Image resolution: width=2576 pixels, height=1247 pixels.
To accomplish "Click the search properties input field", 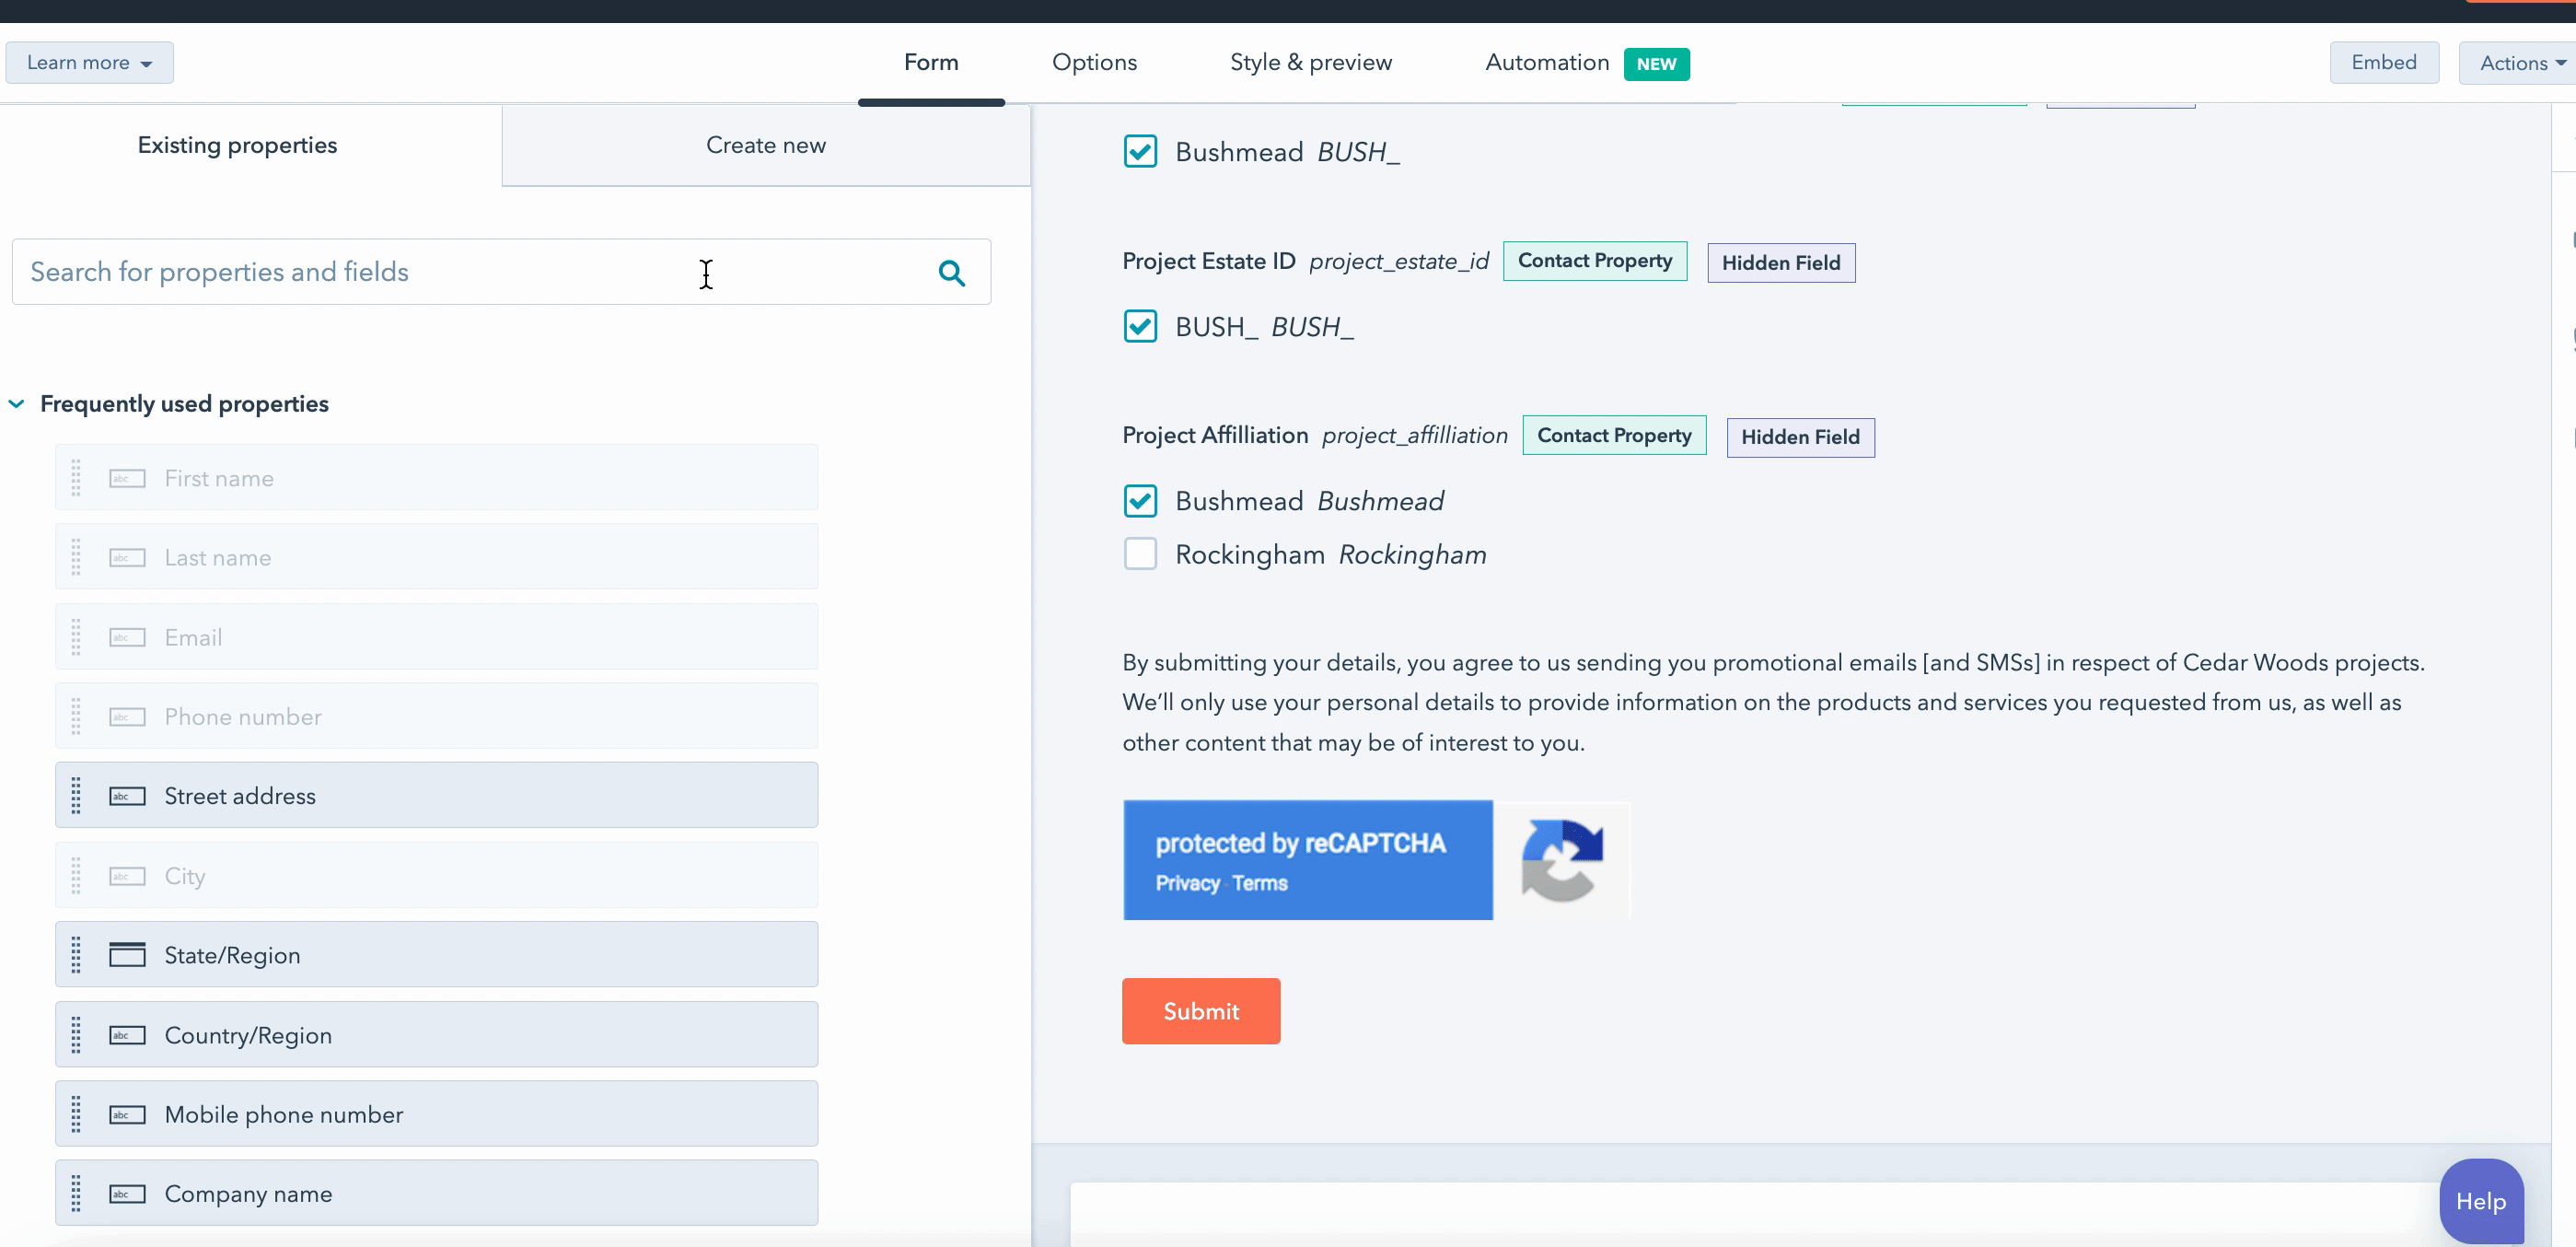I will 500,272.
